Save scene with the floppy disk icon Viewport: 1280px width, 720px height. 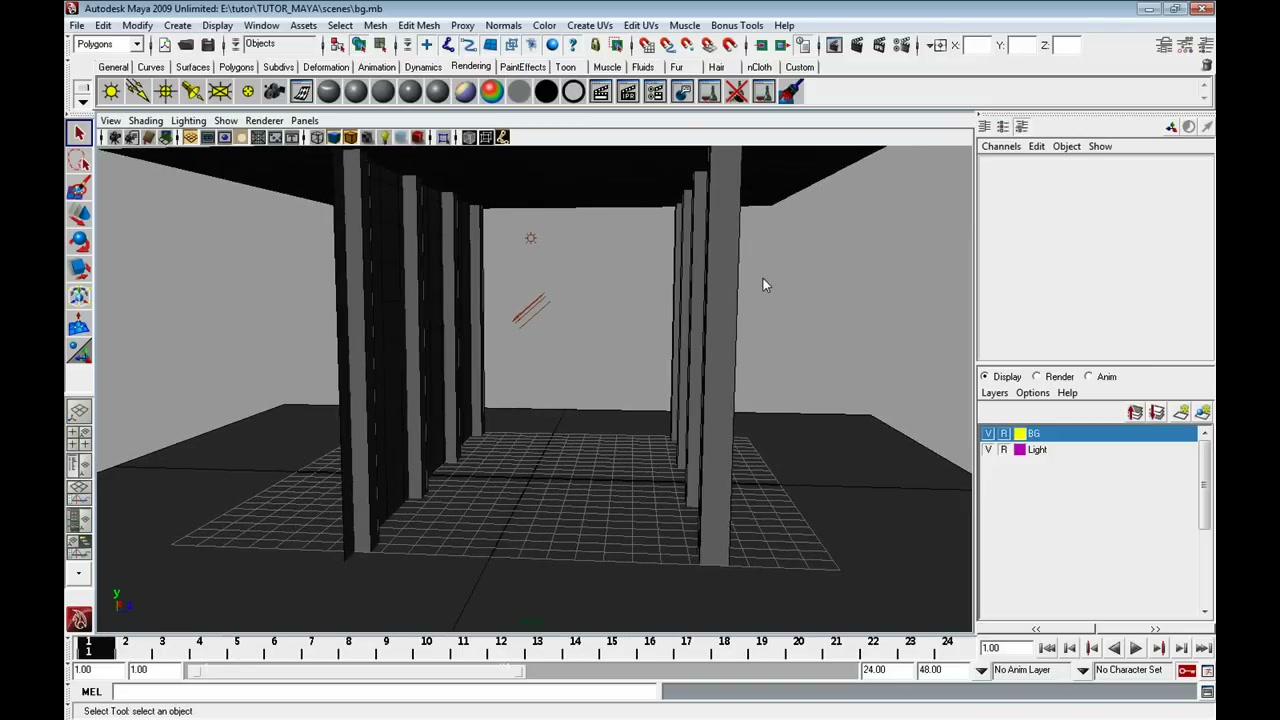click(208, 45)
